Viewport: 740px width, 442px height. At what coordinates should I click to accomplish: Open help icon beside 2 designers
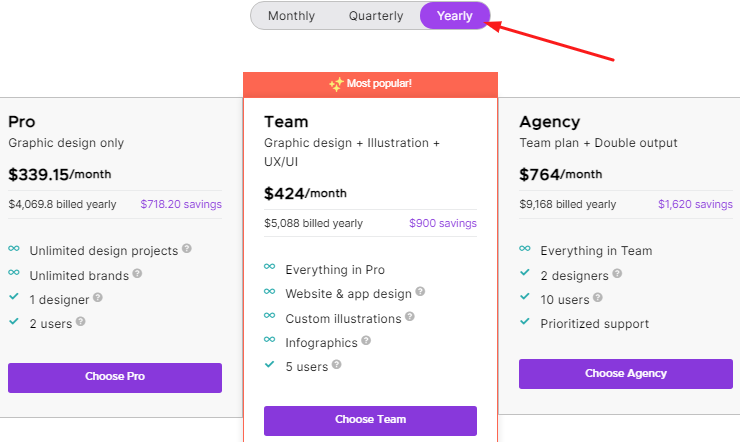[617, 273]
